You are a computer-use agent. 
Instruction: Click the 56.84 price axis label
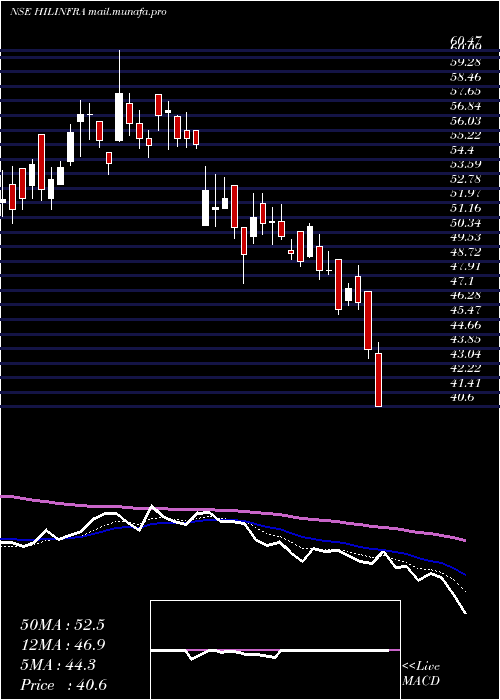pos(466,106)
